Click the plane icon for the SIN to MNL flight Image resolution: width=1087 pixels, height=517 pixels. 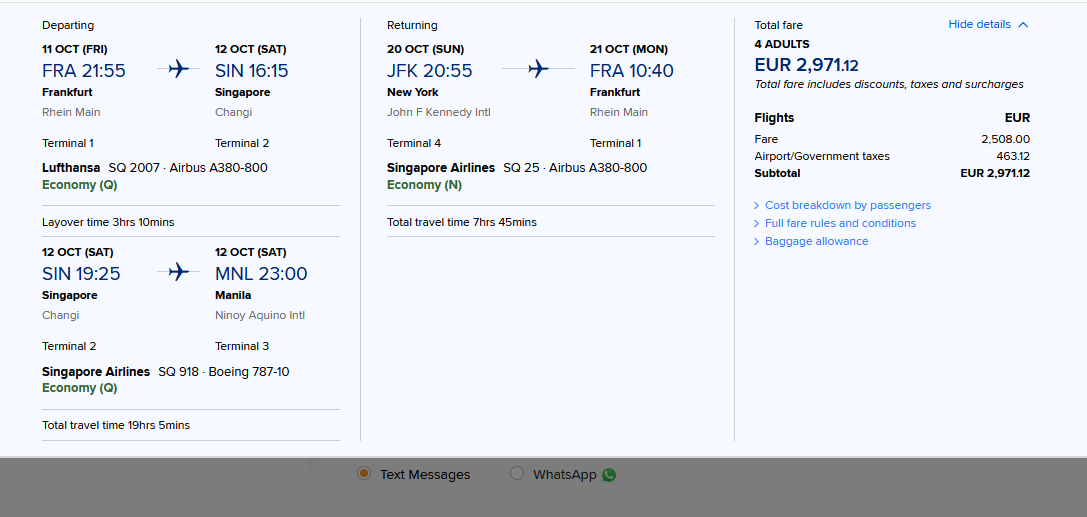(x=178, y=272)
